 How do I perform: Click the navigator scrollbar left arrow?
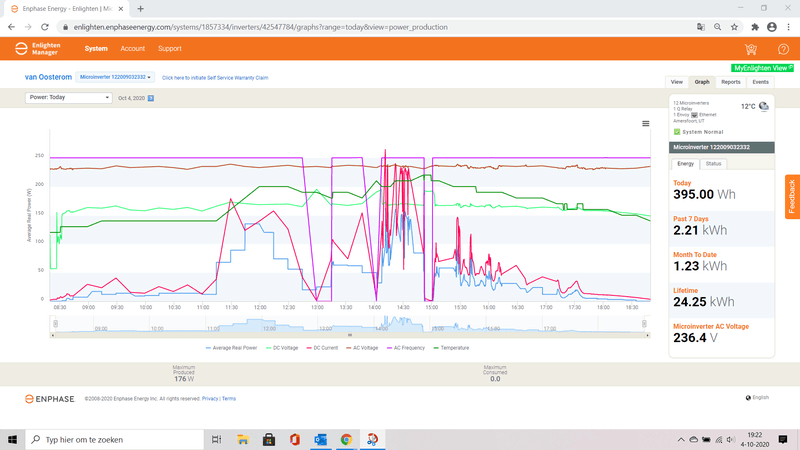53,335
